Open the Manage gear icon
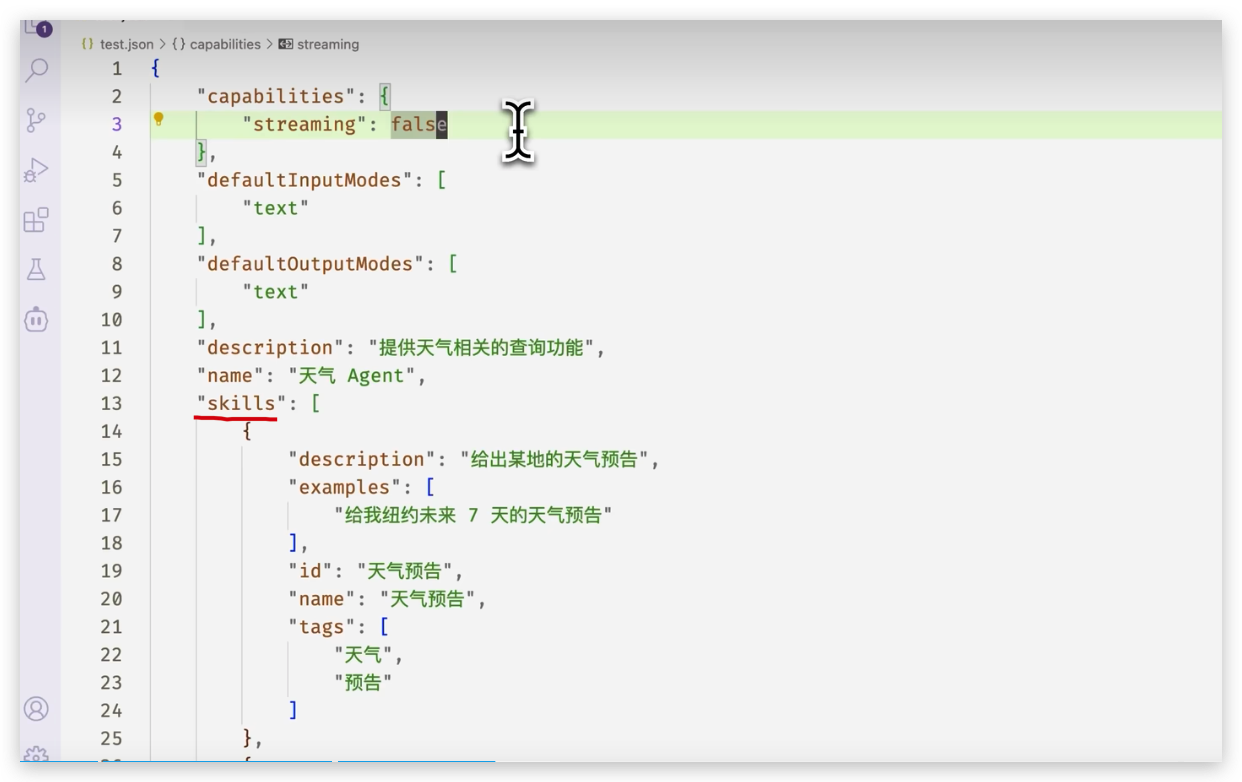 pos(37,753)
